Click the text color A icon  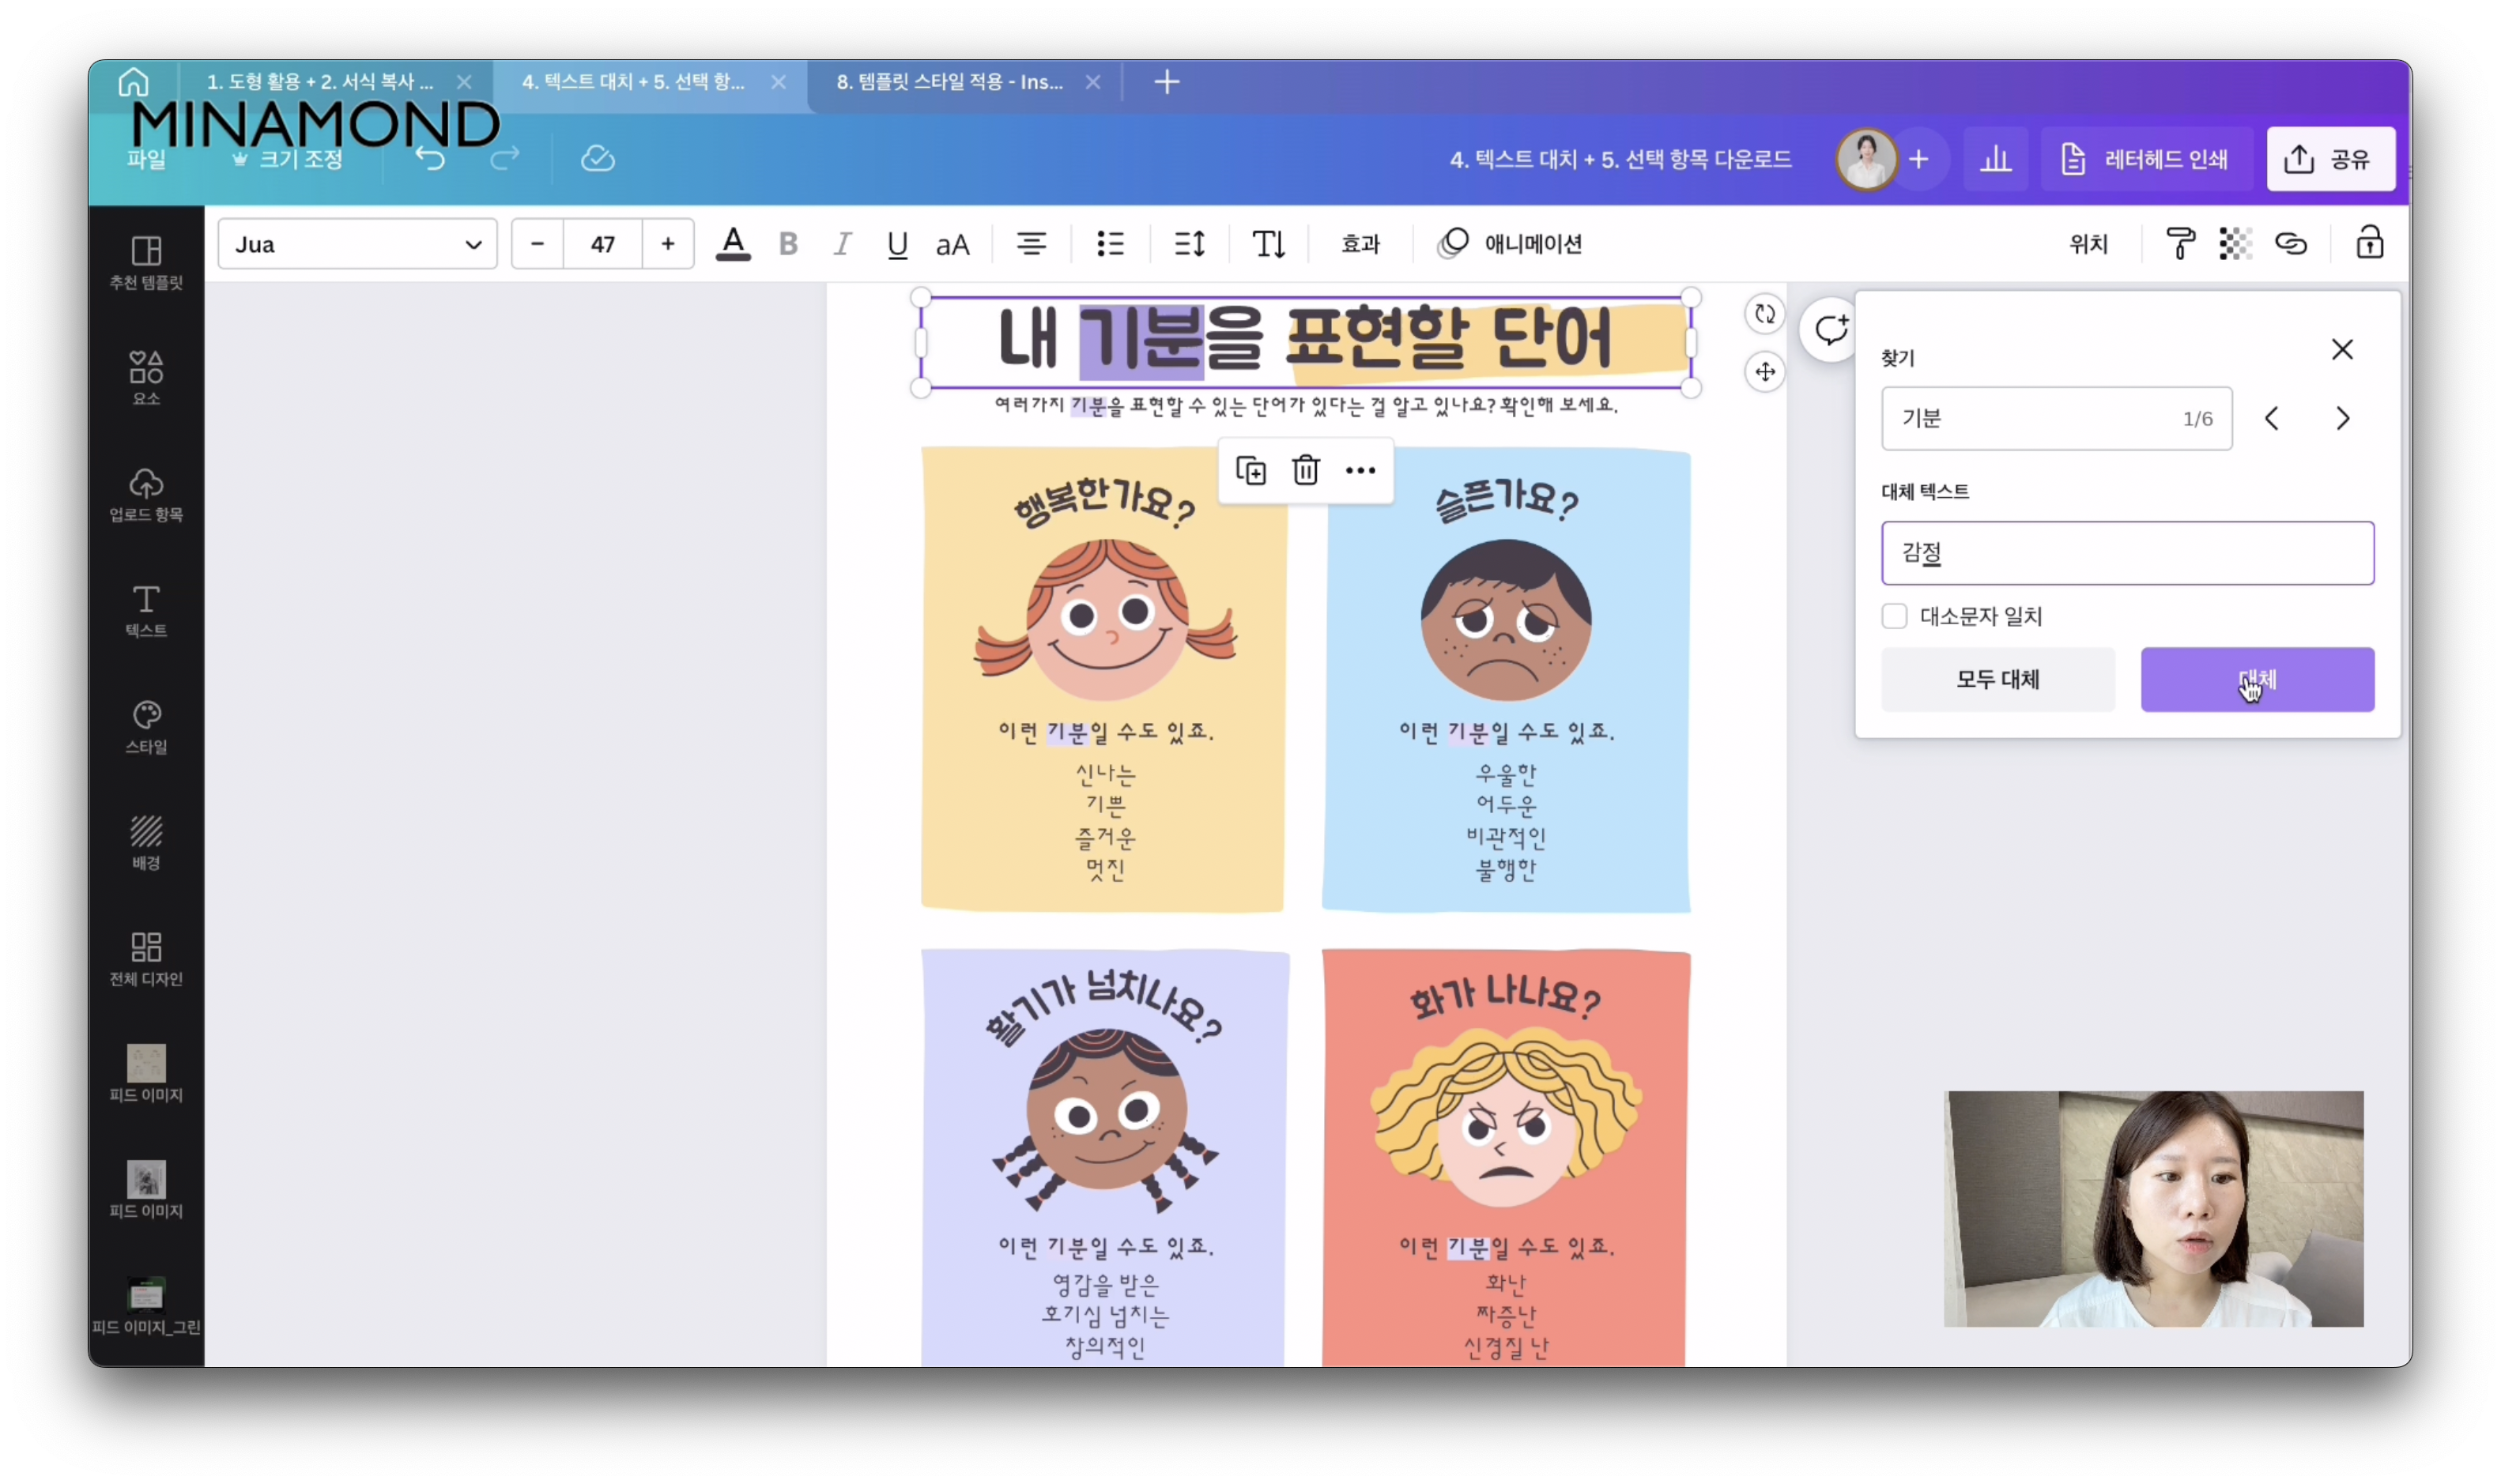(x=733, y=243)
